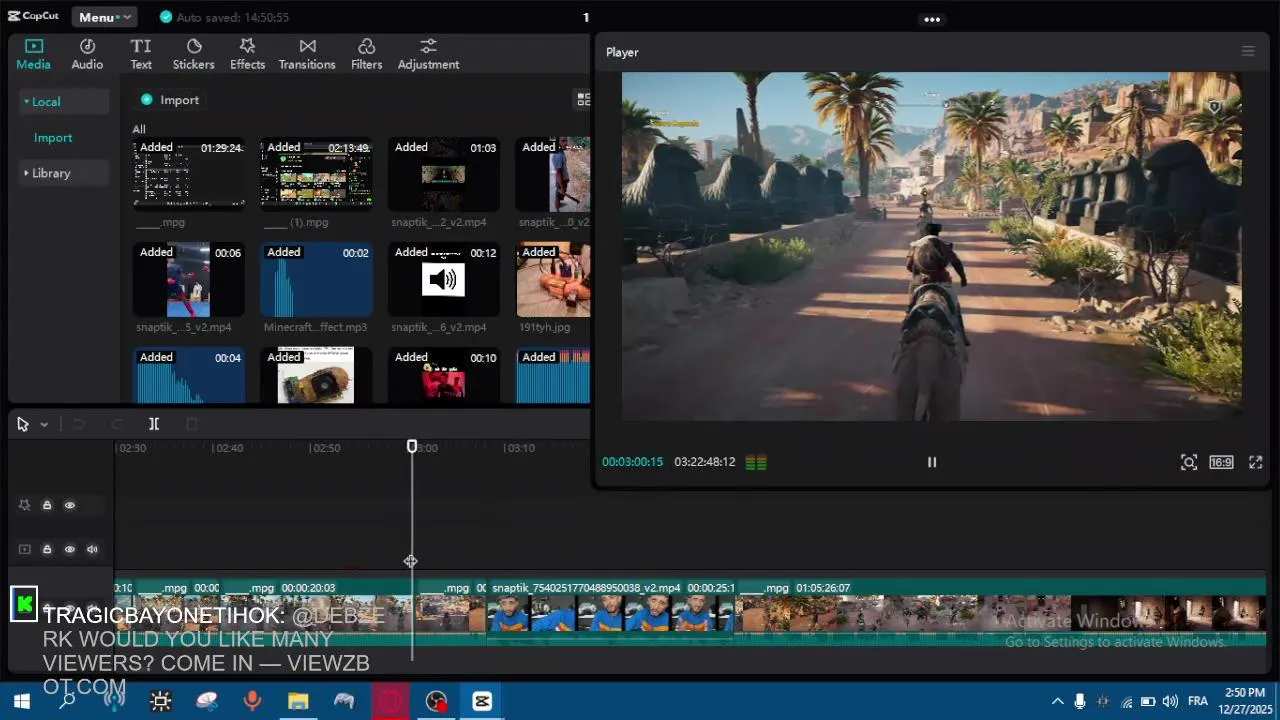Click the Undo icon in timeline toolbar
1280x720 pixels.
pos(78,424)
